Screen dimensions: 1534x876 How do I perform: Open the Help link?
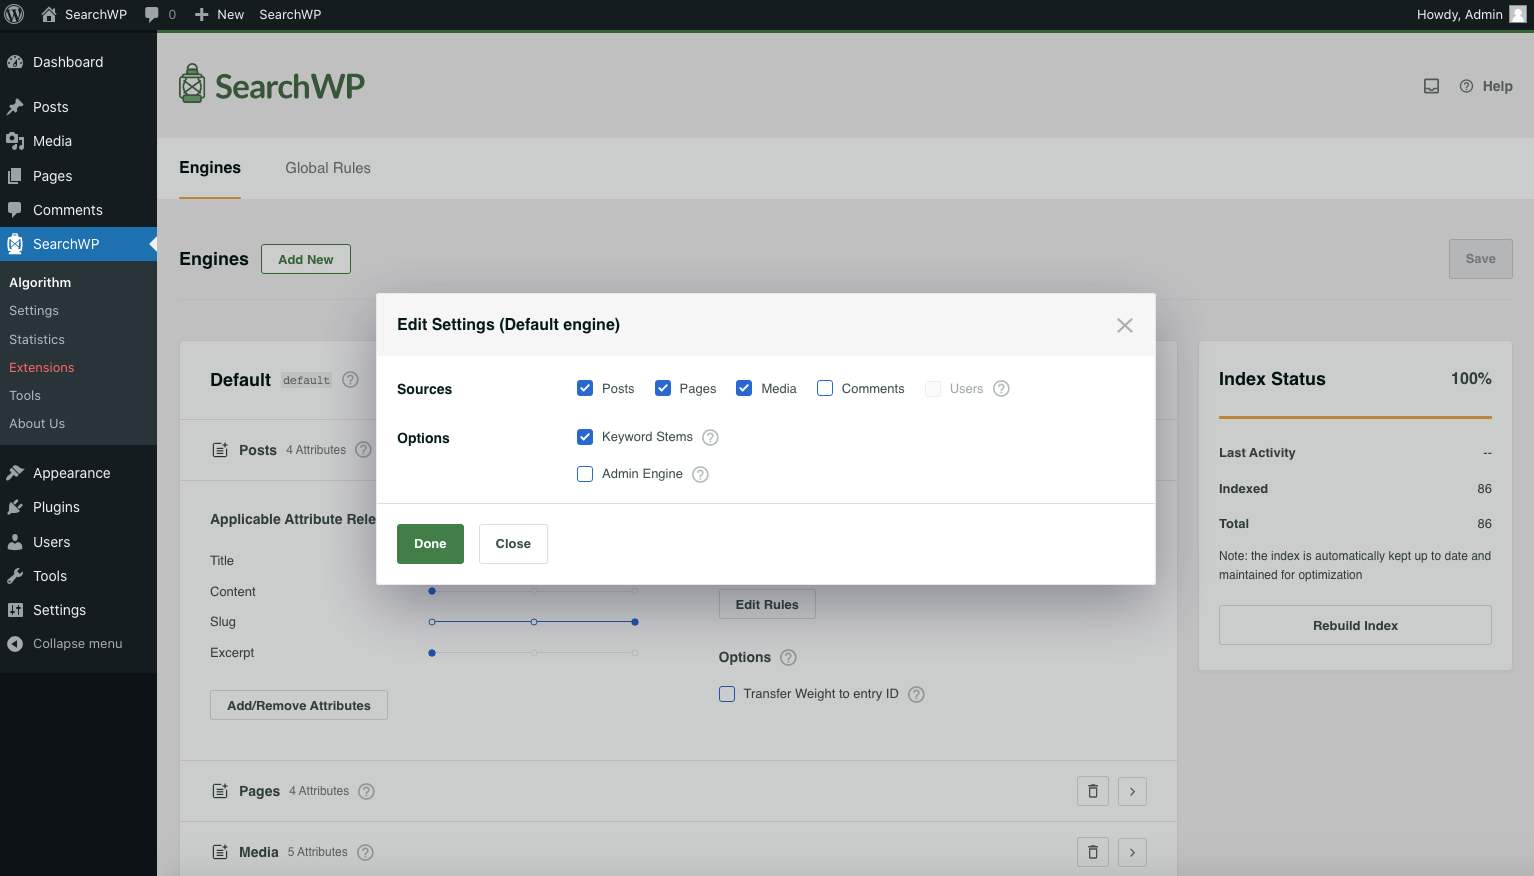point(1486,86)
